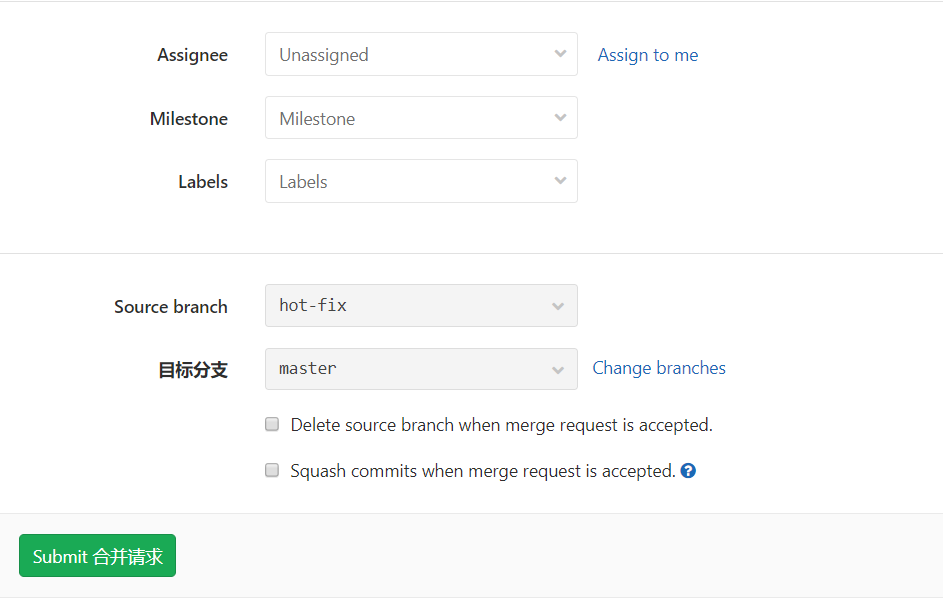
Task: Click the chevron arrow in the Milestone field
Action: click(560, 118)
